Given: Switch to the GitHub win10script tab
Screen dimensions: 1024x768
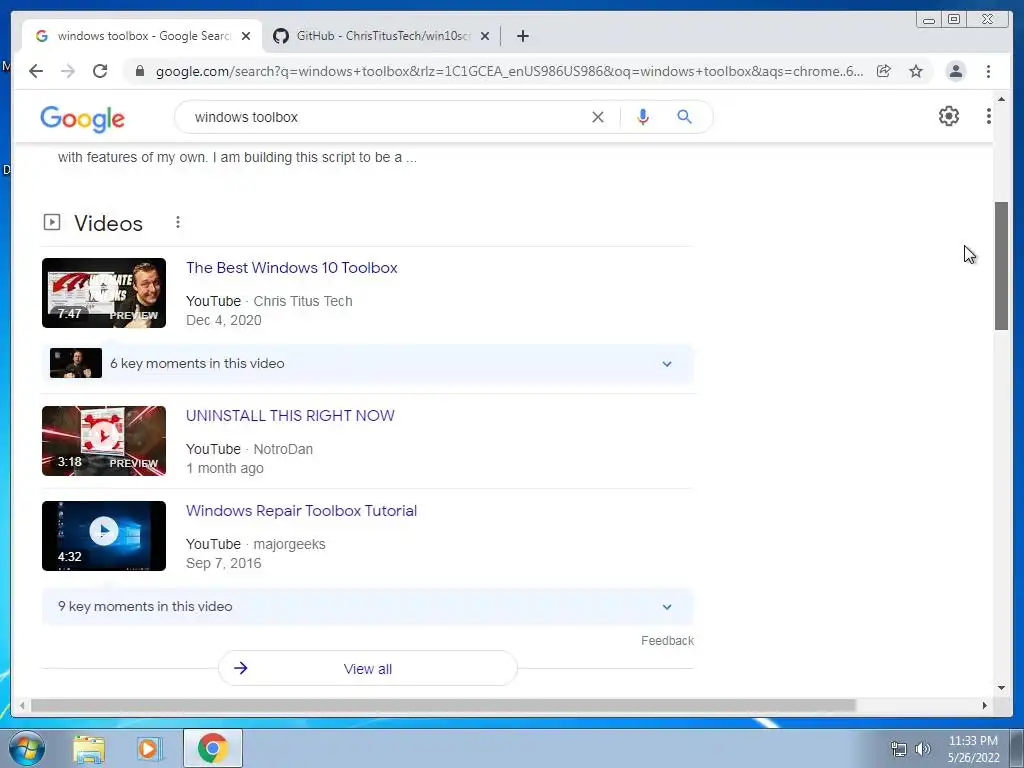Looking at the screenshot, I should tap(382, 36).
